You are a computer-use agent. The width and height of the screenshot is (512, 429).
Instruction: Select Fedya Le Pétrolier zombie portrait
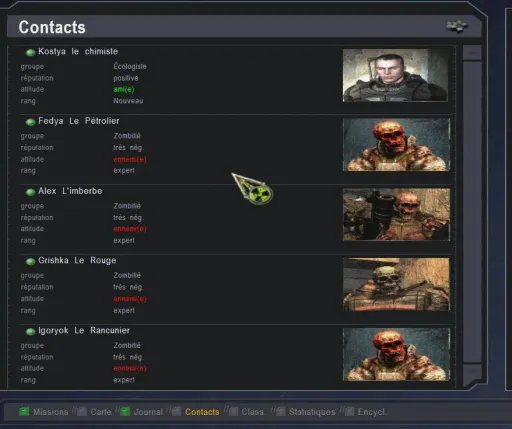click(396, 145)
